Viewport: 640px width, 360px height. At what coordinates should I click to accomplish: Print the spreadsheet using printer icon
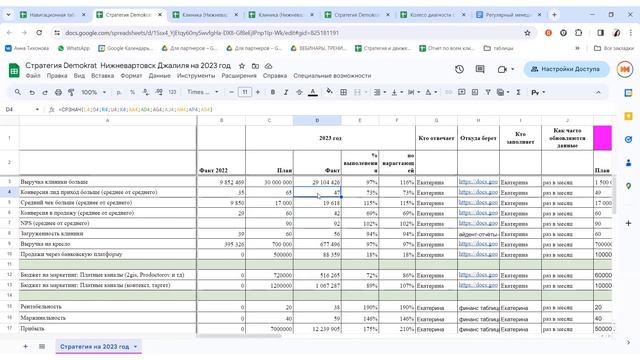click(58, 93)
